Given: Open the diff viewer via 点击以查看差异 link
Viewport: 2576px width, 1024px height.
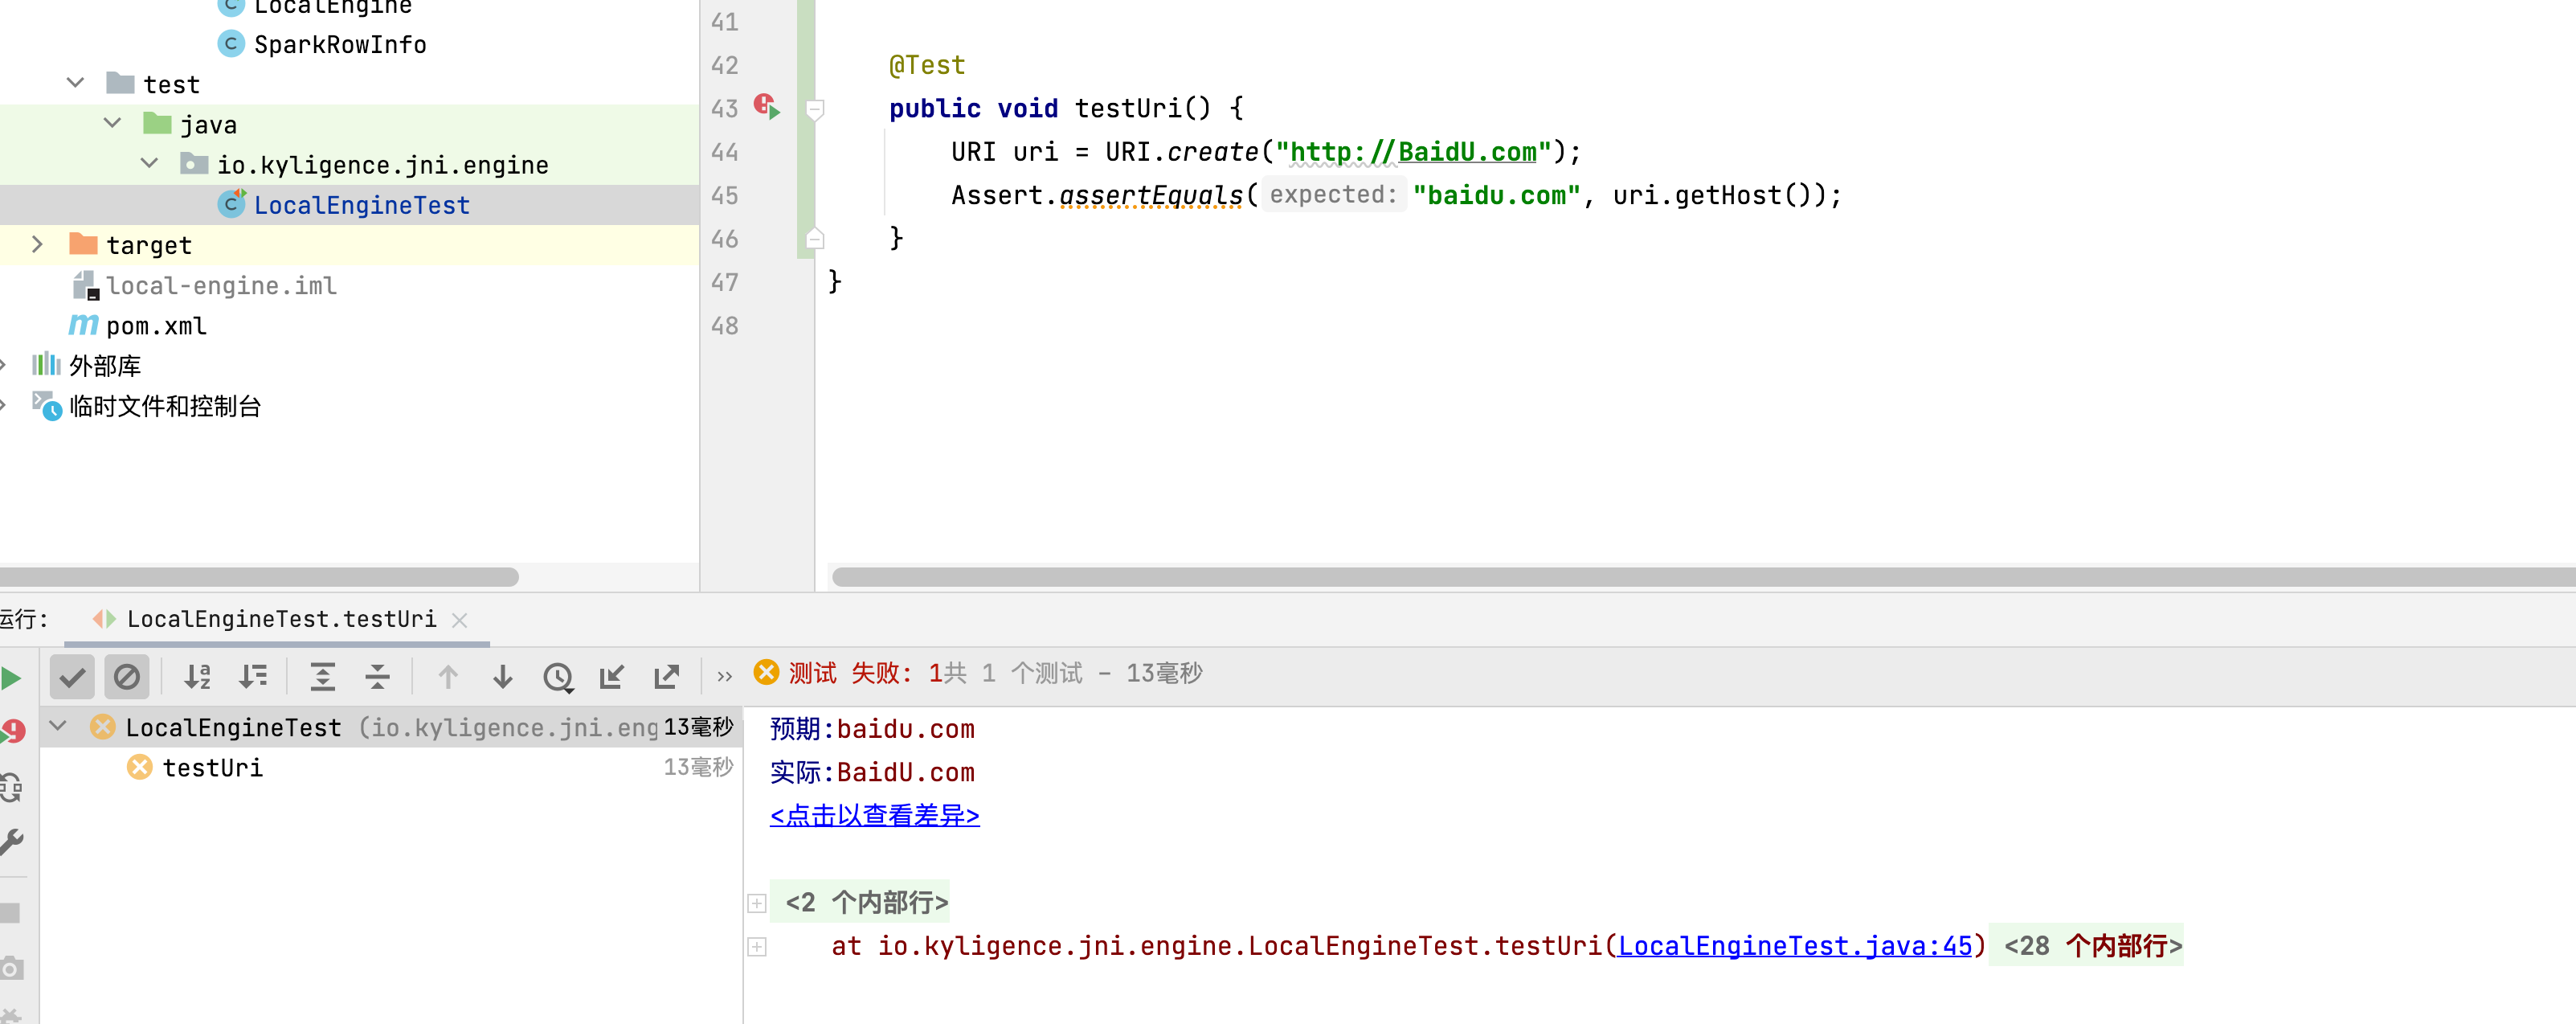Looking at the screenshot, I should tap(874, 815).
